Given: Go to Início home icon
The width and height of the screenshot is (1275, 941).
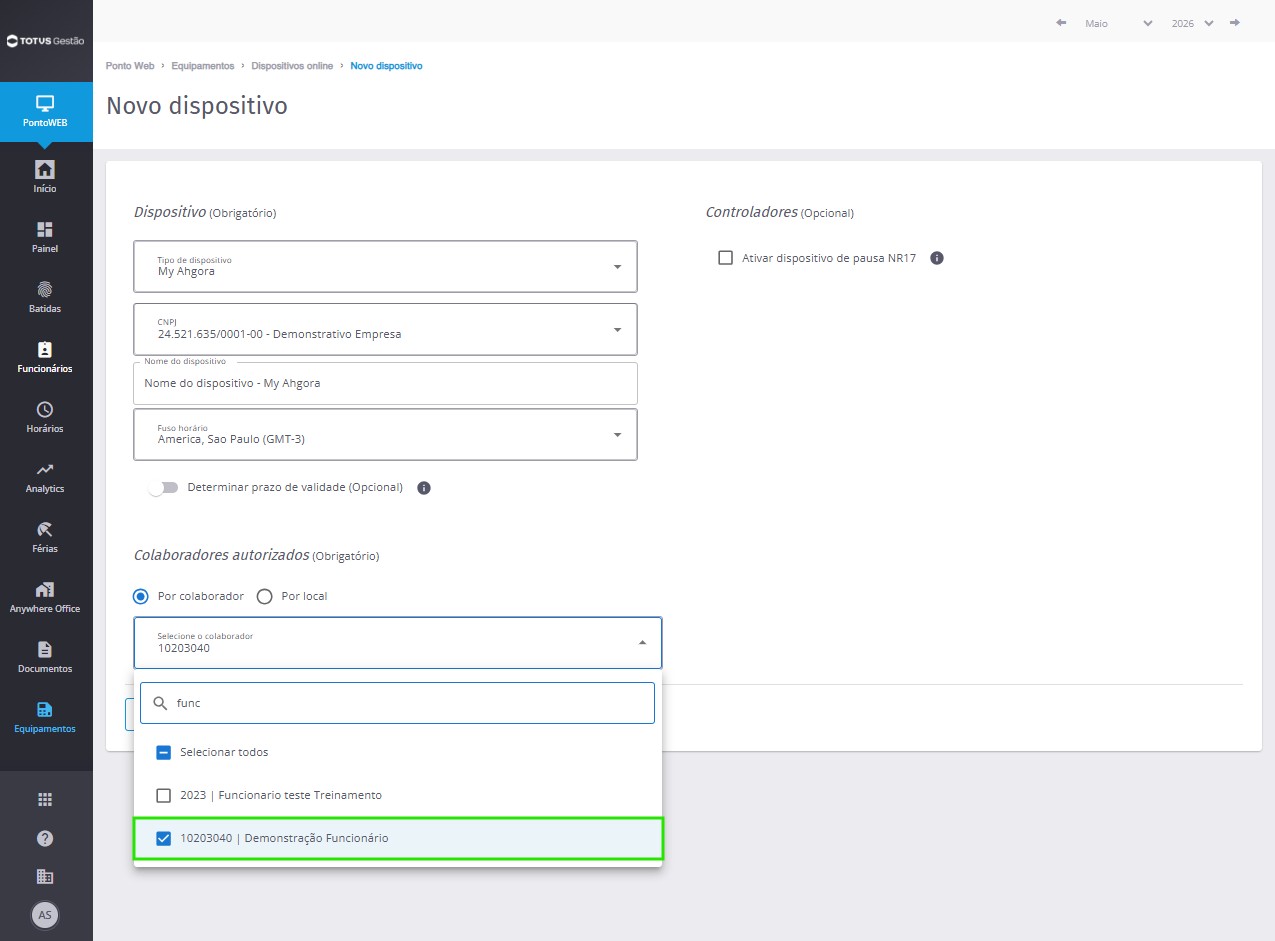Looking at the screenshot, I should (x=45, y=168).
